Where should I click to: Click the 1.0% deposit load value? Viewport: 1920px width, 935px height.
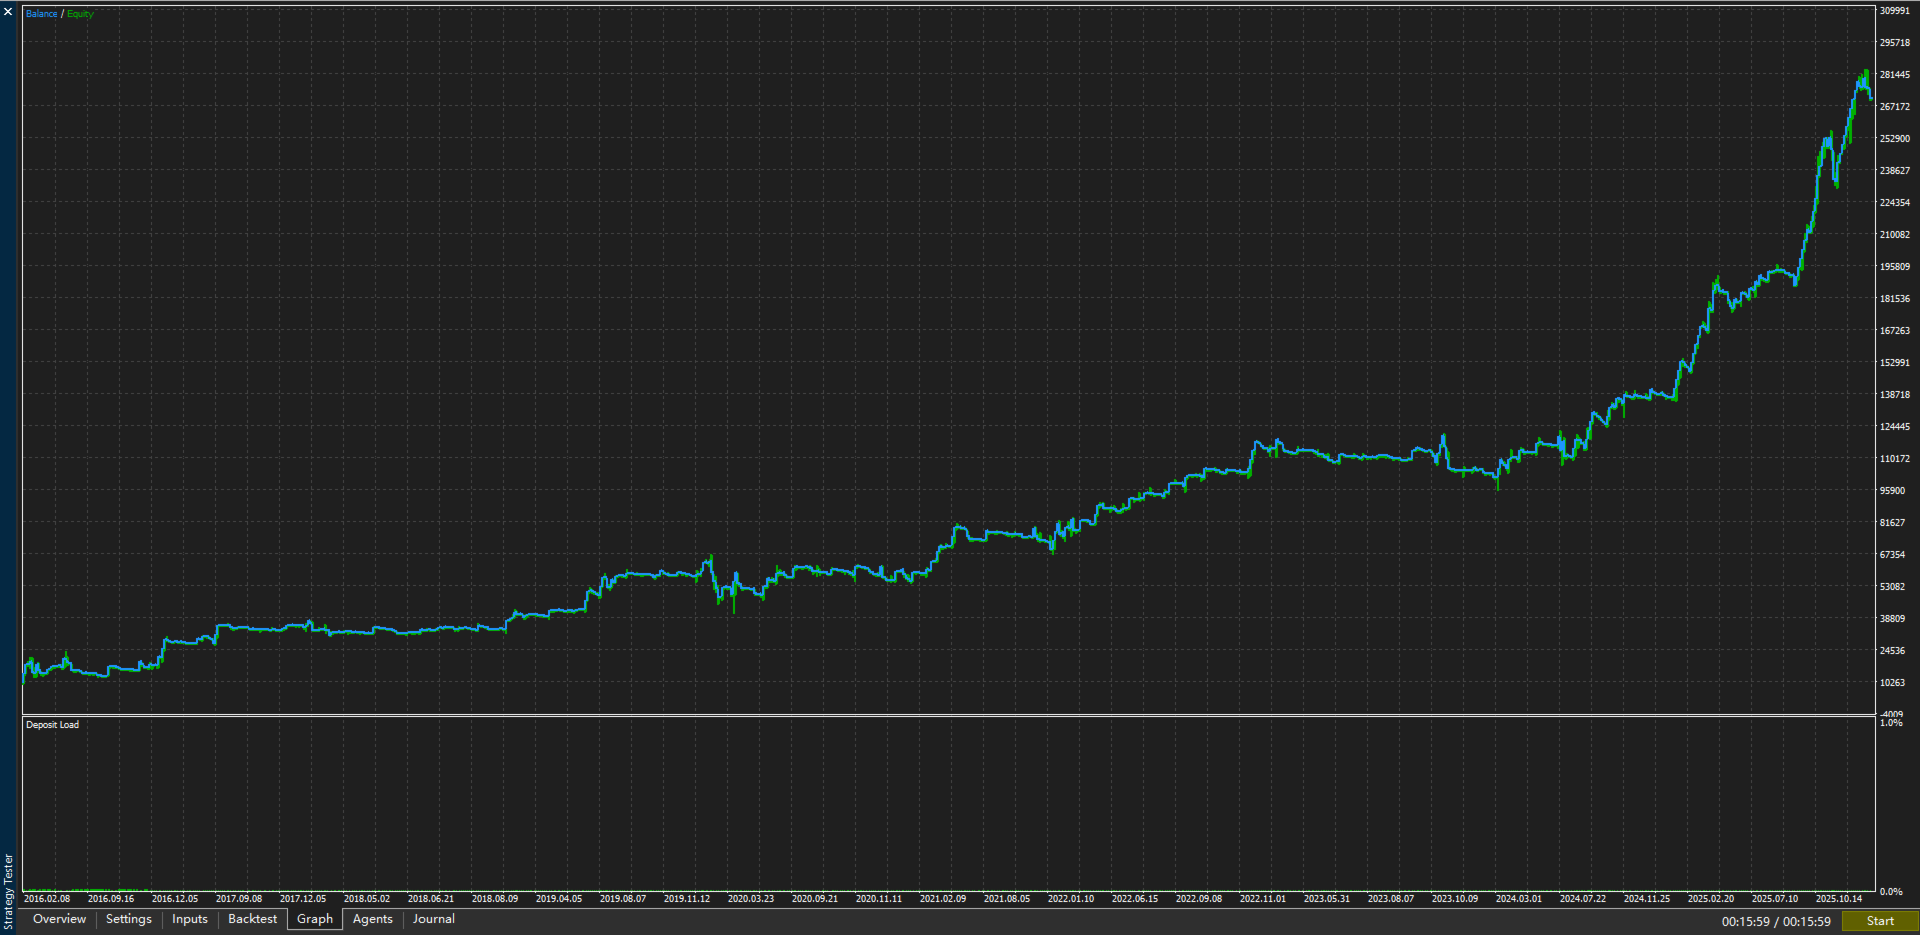(1891, 723)
